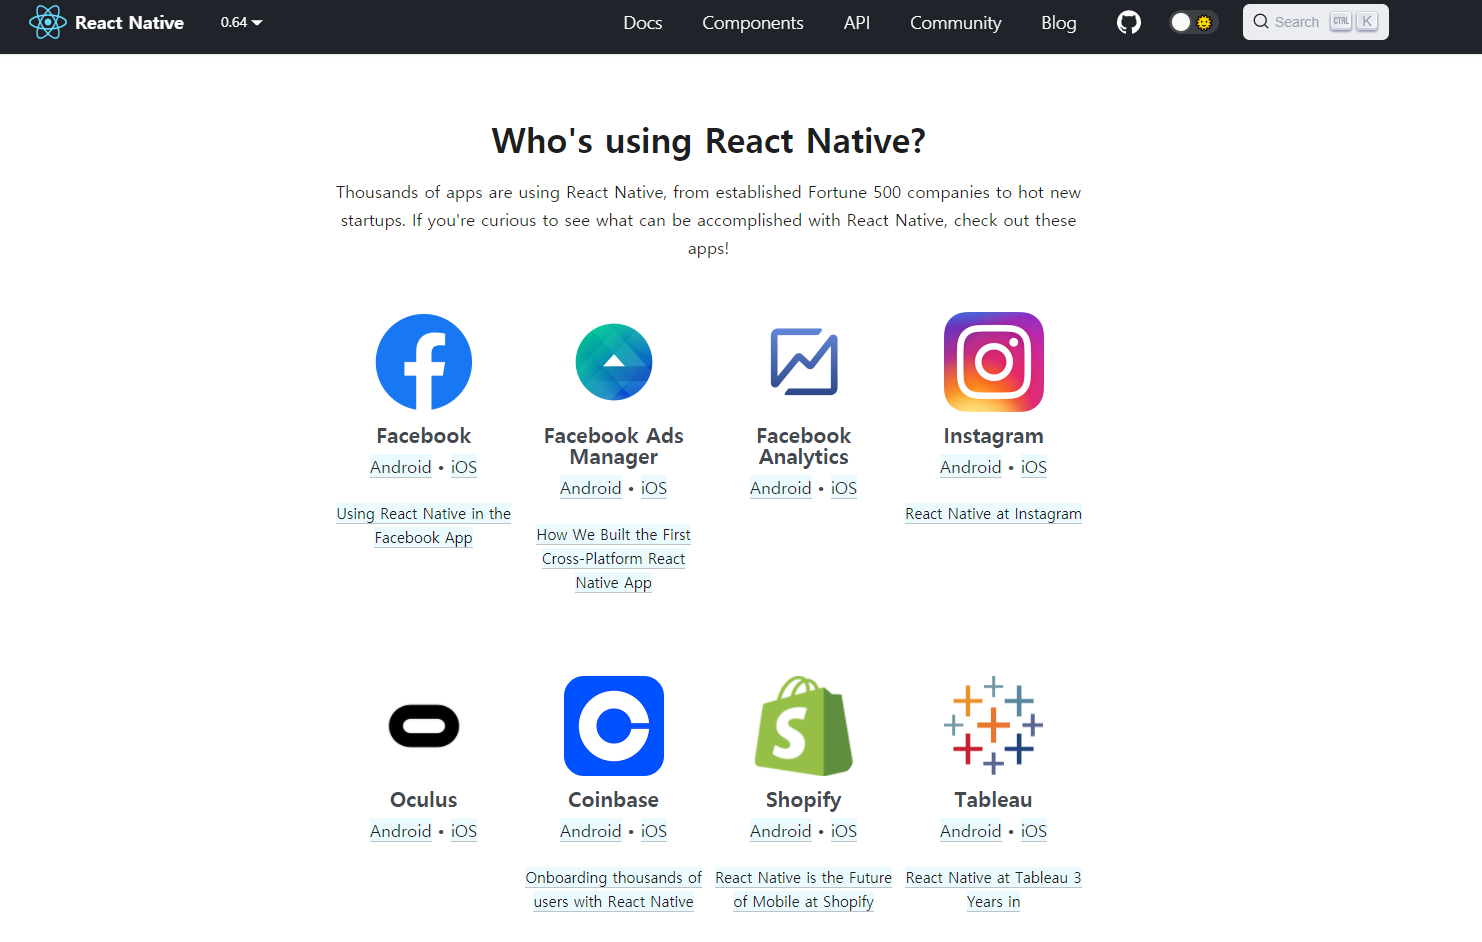Image resolution: width=1482 pixels, height=942 pixels.
Task: Click the React Native atom logo
Action: click(47, 22)
